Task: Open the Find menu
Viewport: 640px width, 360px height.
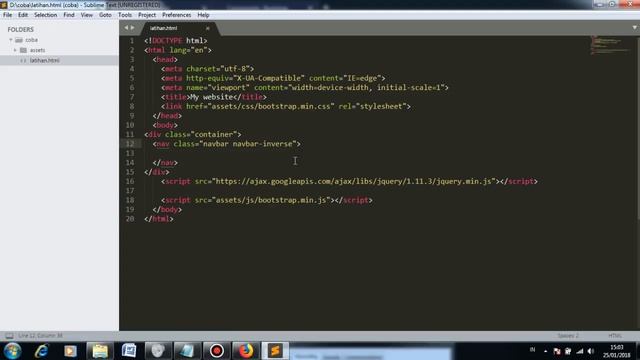Action: coord(69,15)
